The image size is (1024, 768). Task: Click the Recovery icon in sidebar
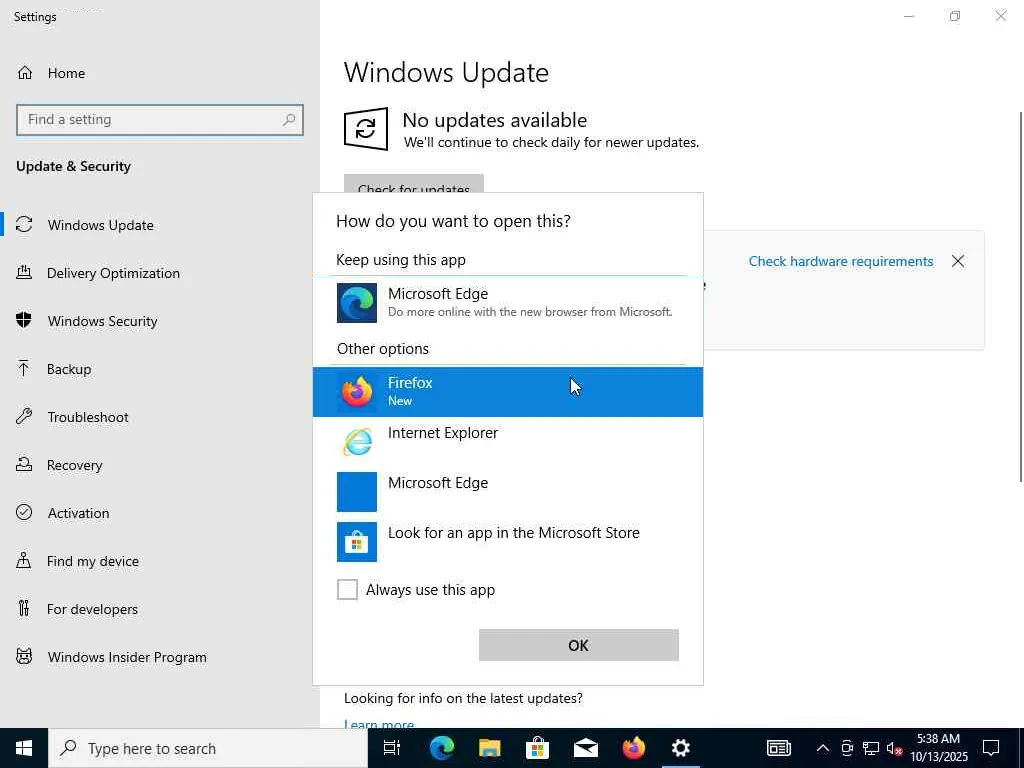pyautogui.click(x=24, y=464)
